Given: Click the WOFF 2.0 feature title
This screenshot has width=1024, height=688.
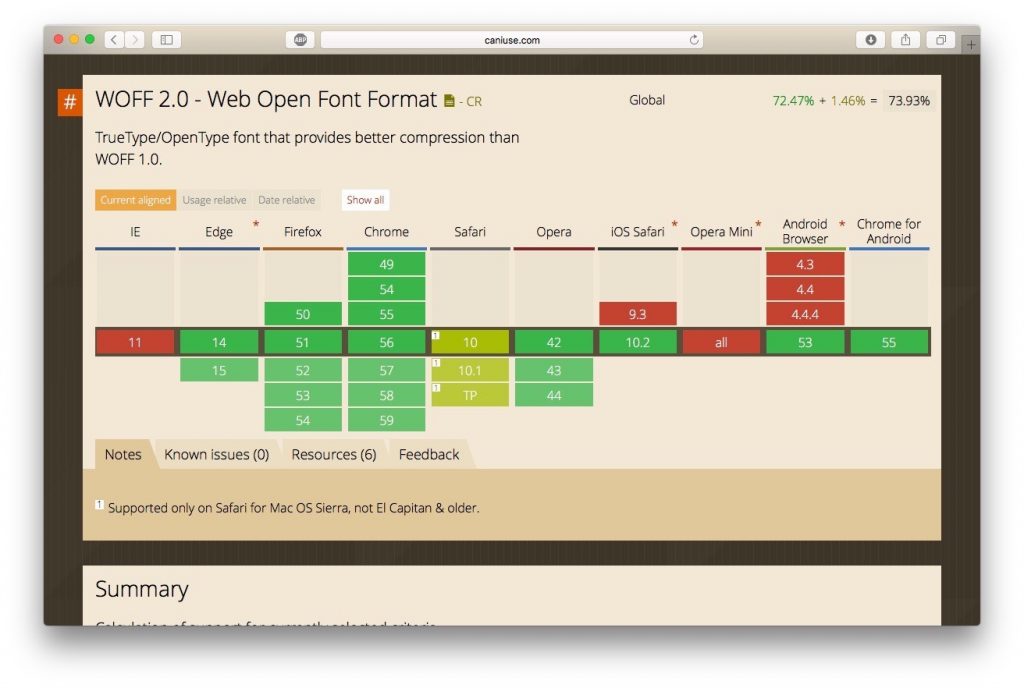Looking at the screenshot, I should tap(266, 99).
